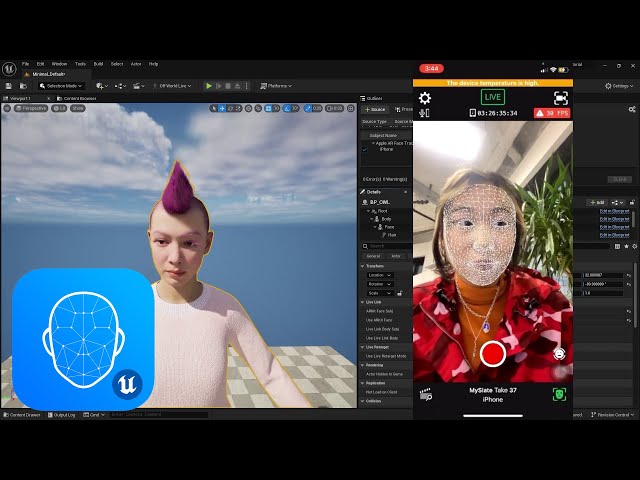Switch to the Content Browser tab
Image resolution: width=640 pixels, height=480 pixels.
tap(76, 99)
